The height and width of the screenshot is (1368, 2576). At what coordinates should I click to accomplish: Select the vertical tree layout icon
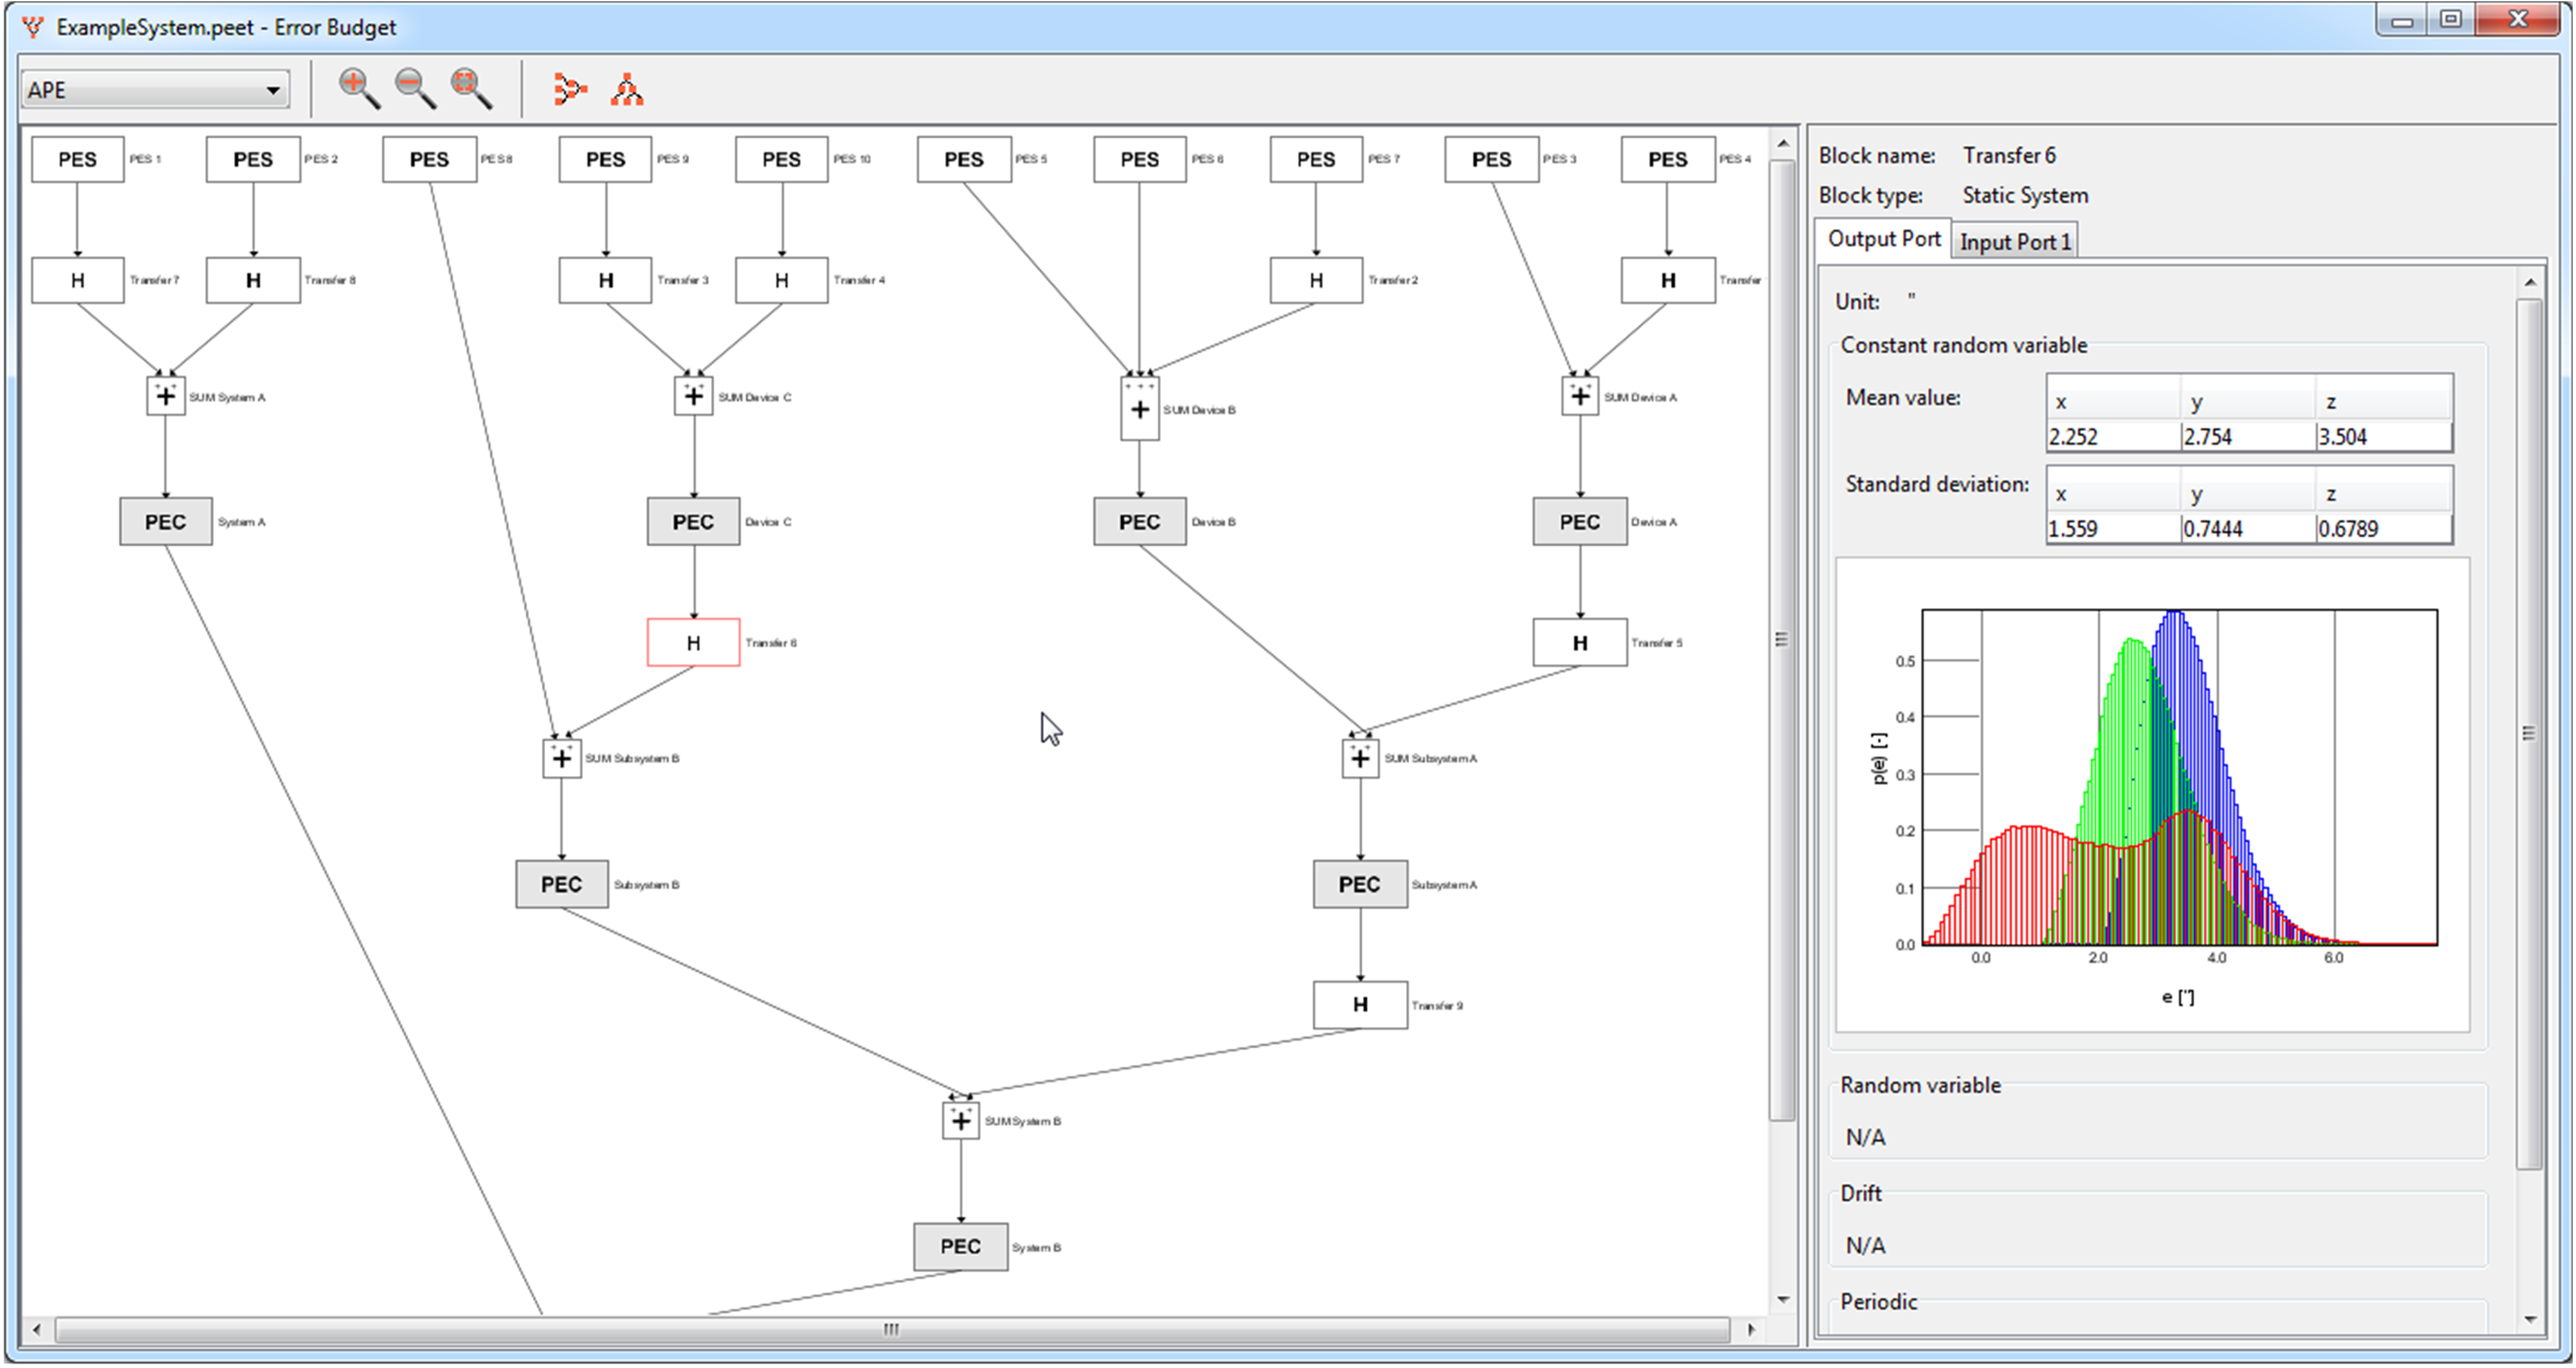click(x=626, y=88)
